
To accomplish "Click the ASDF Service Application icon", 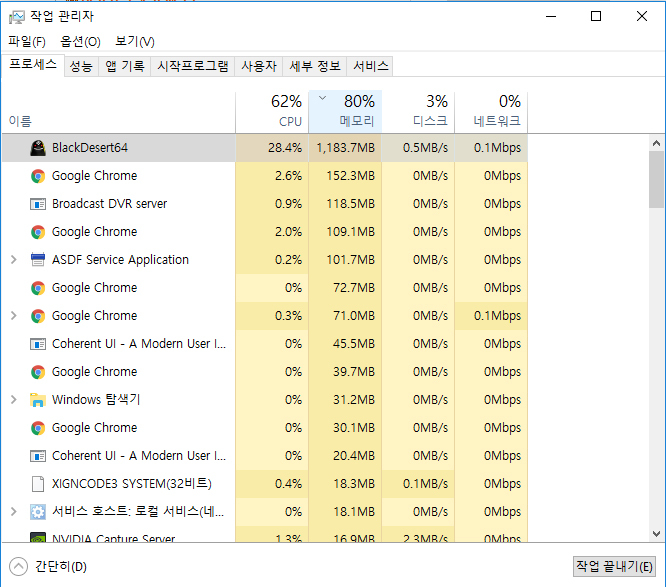I will 38,260.
